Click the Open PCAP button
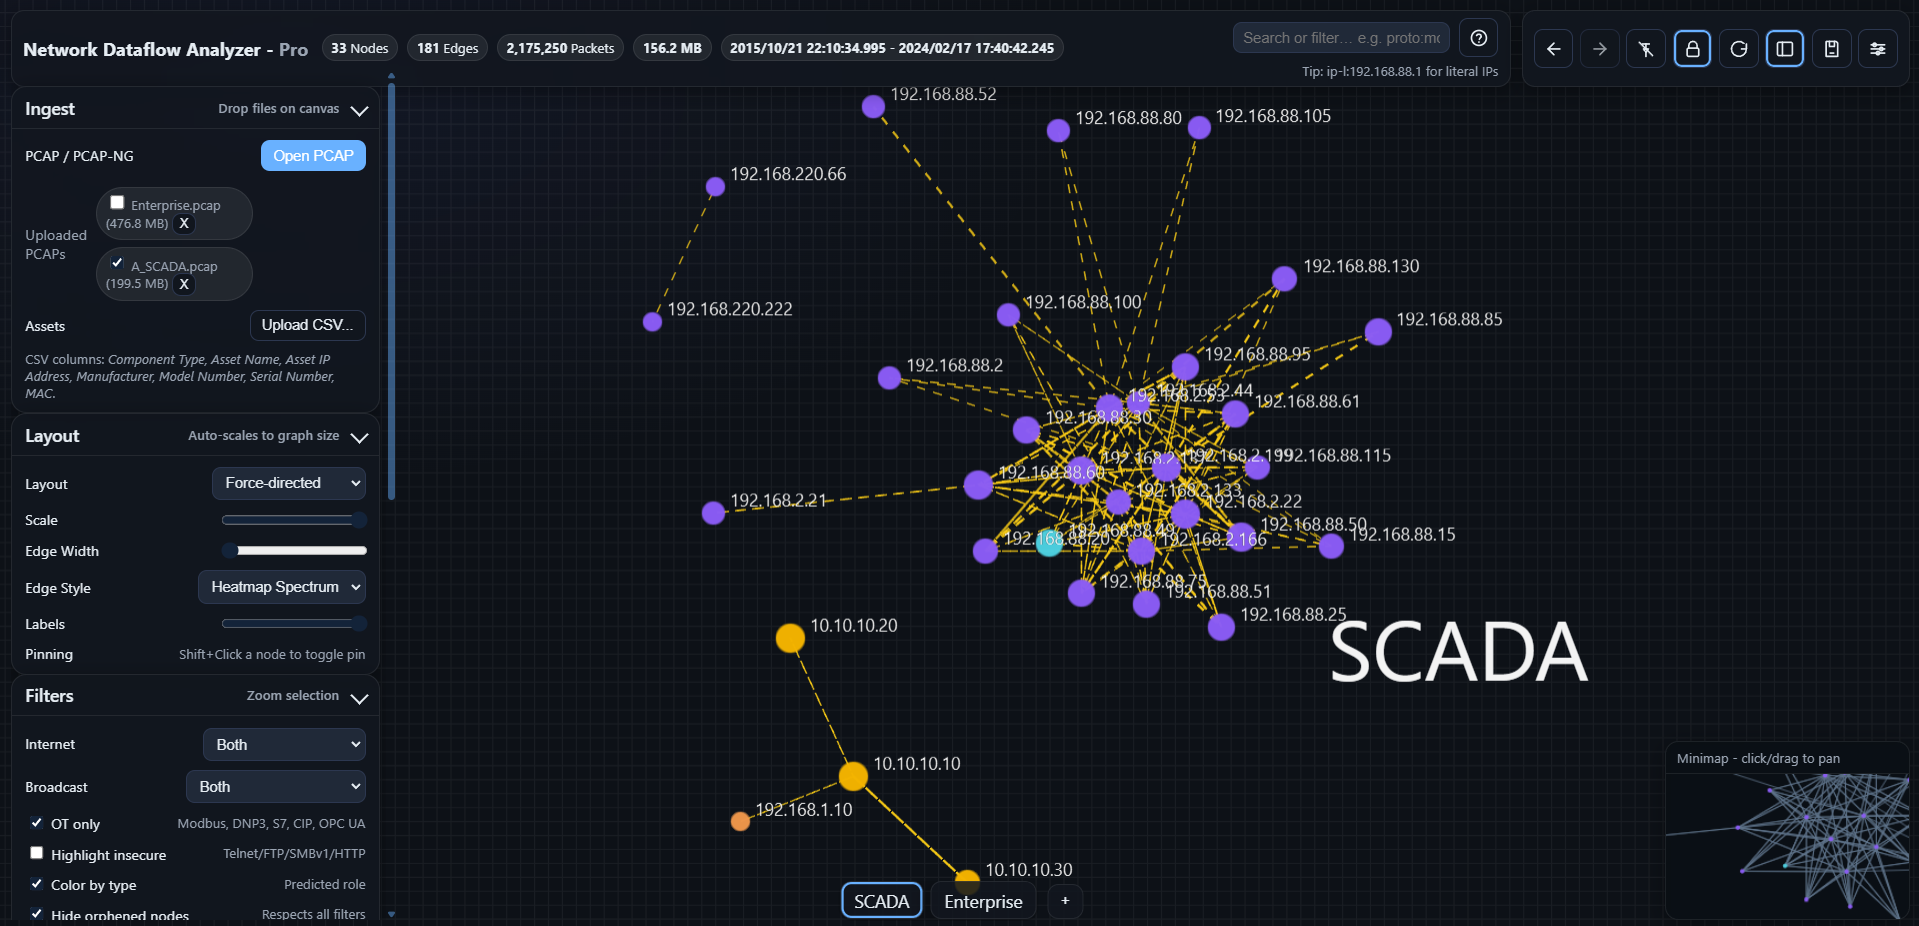1919x926 pixels. point(313,156)
